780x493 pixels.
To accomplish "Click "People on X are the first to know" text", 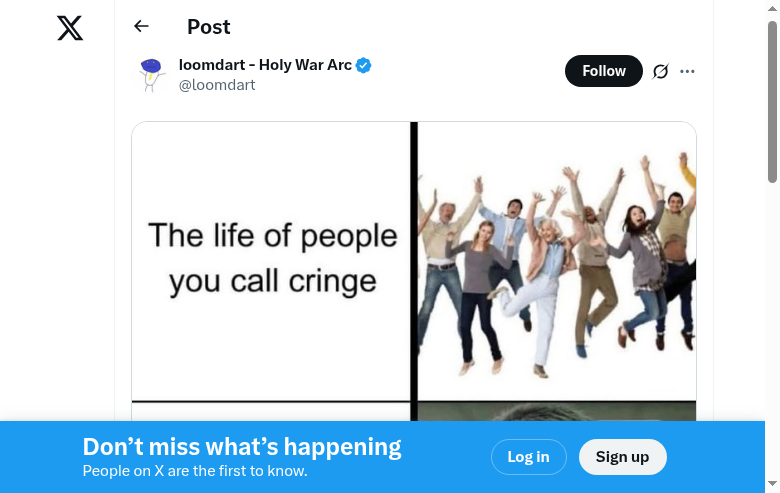I will 195,471.
